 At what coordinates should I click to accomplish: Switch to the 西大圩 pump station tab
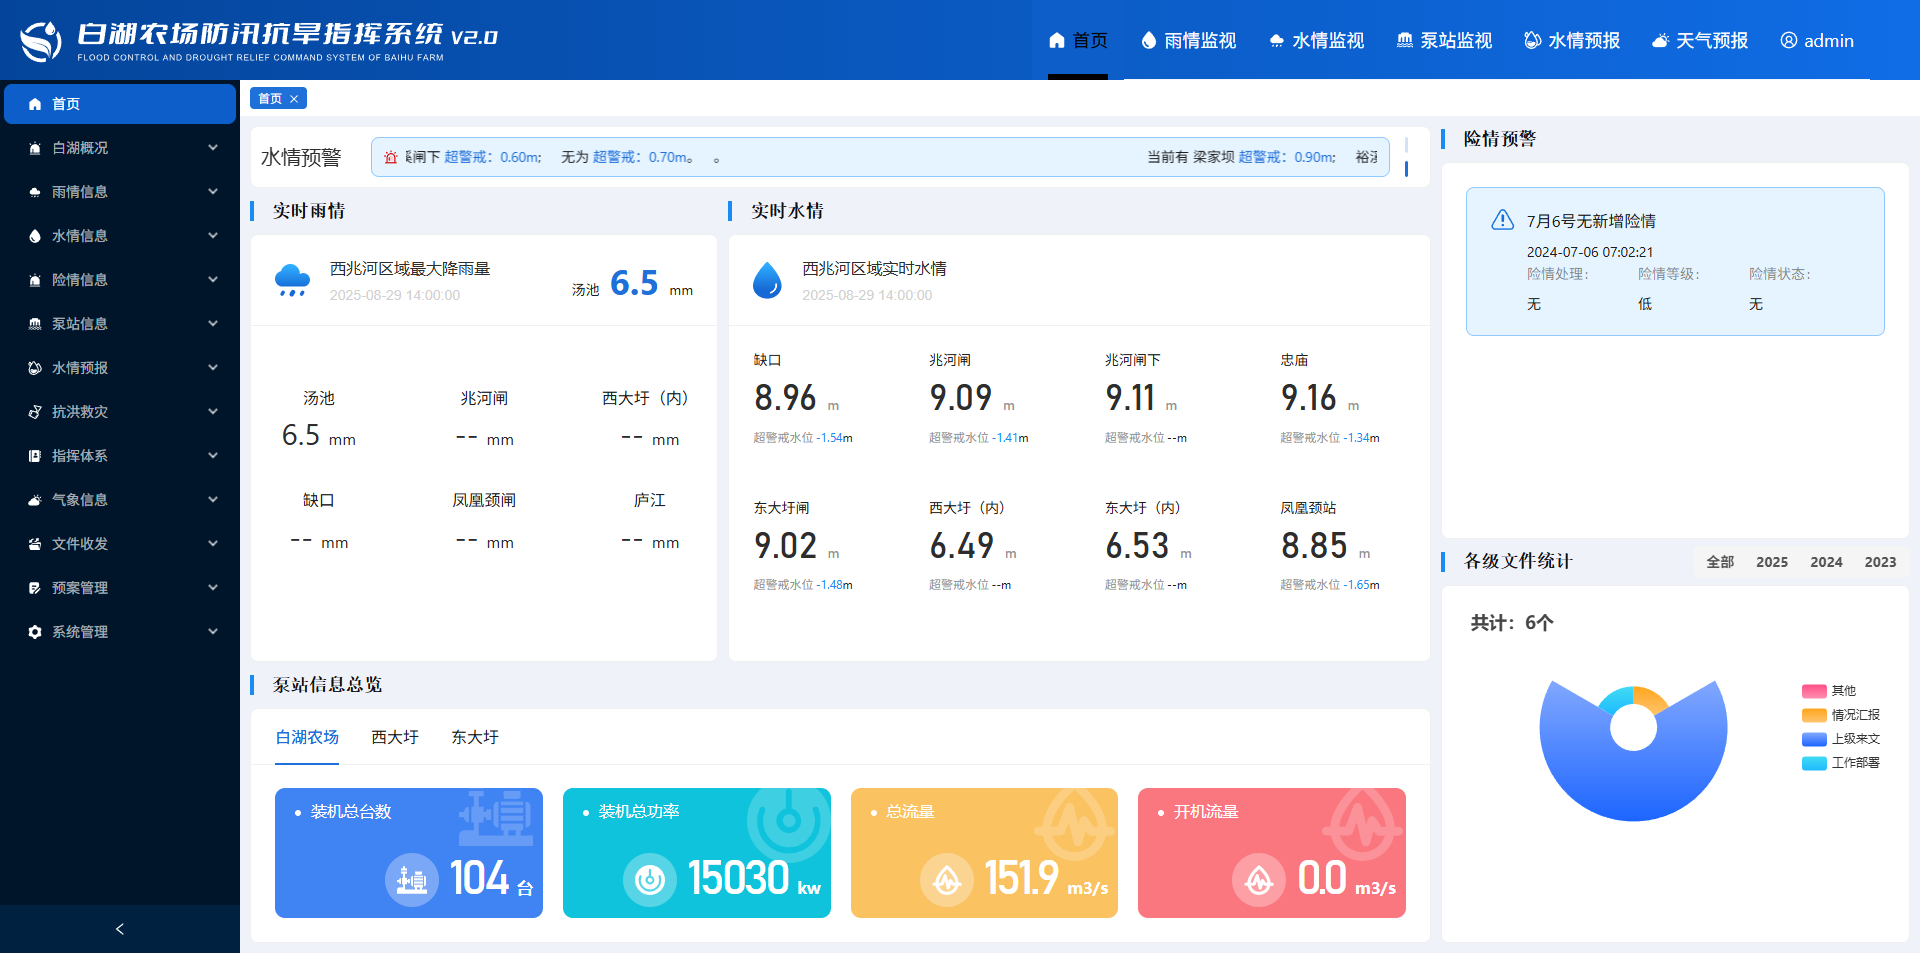395,737
